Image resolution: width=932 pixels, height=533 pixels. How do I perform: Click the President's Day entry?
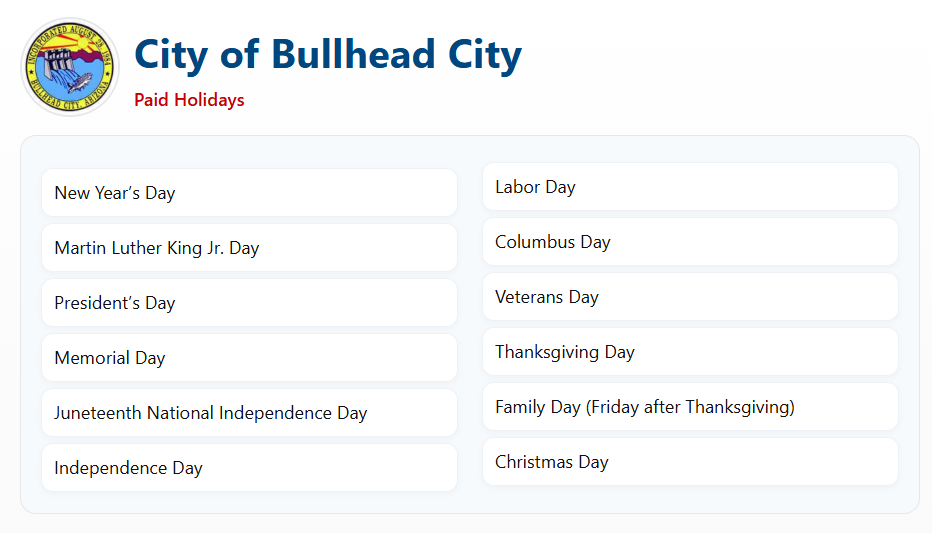pyautogui.click(x=250, y=302)
